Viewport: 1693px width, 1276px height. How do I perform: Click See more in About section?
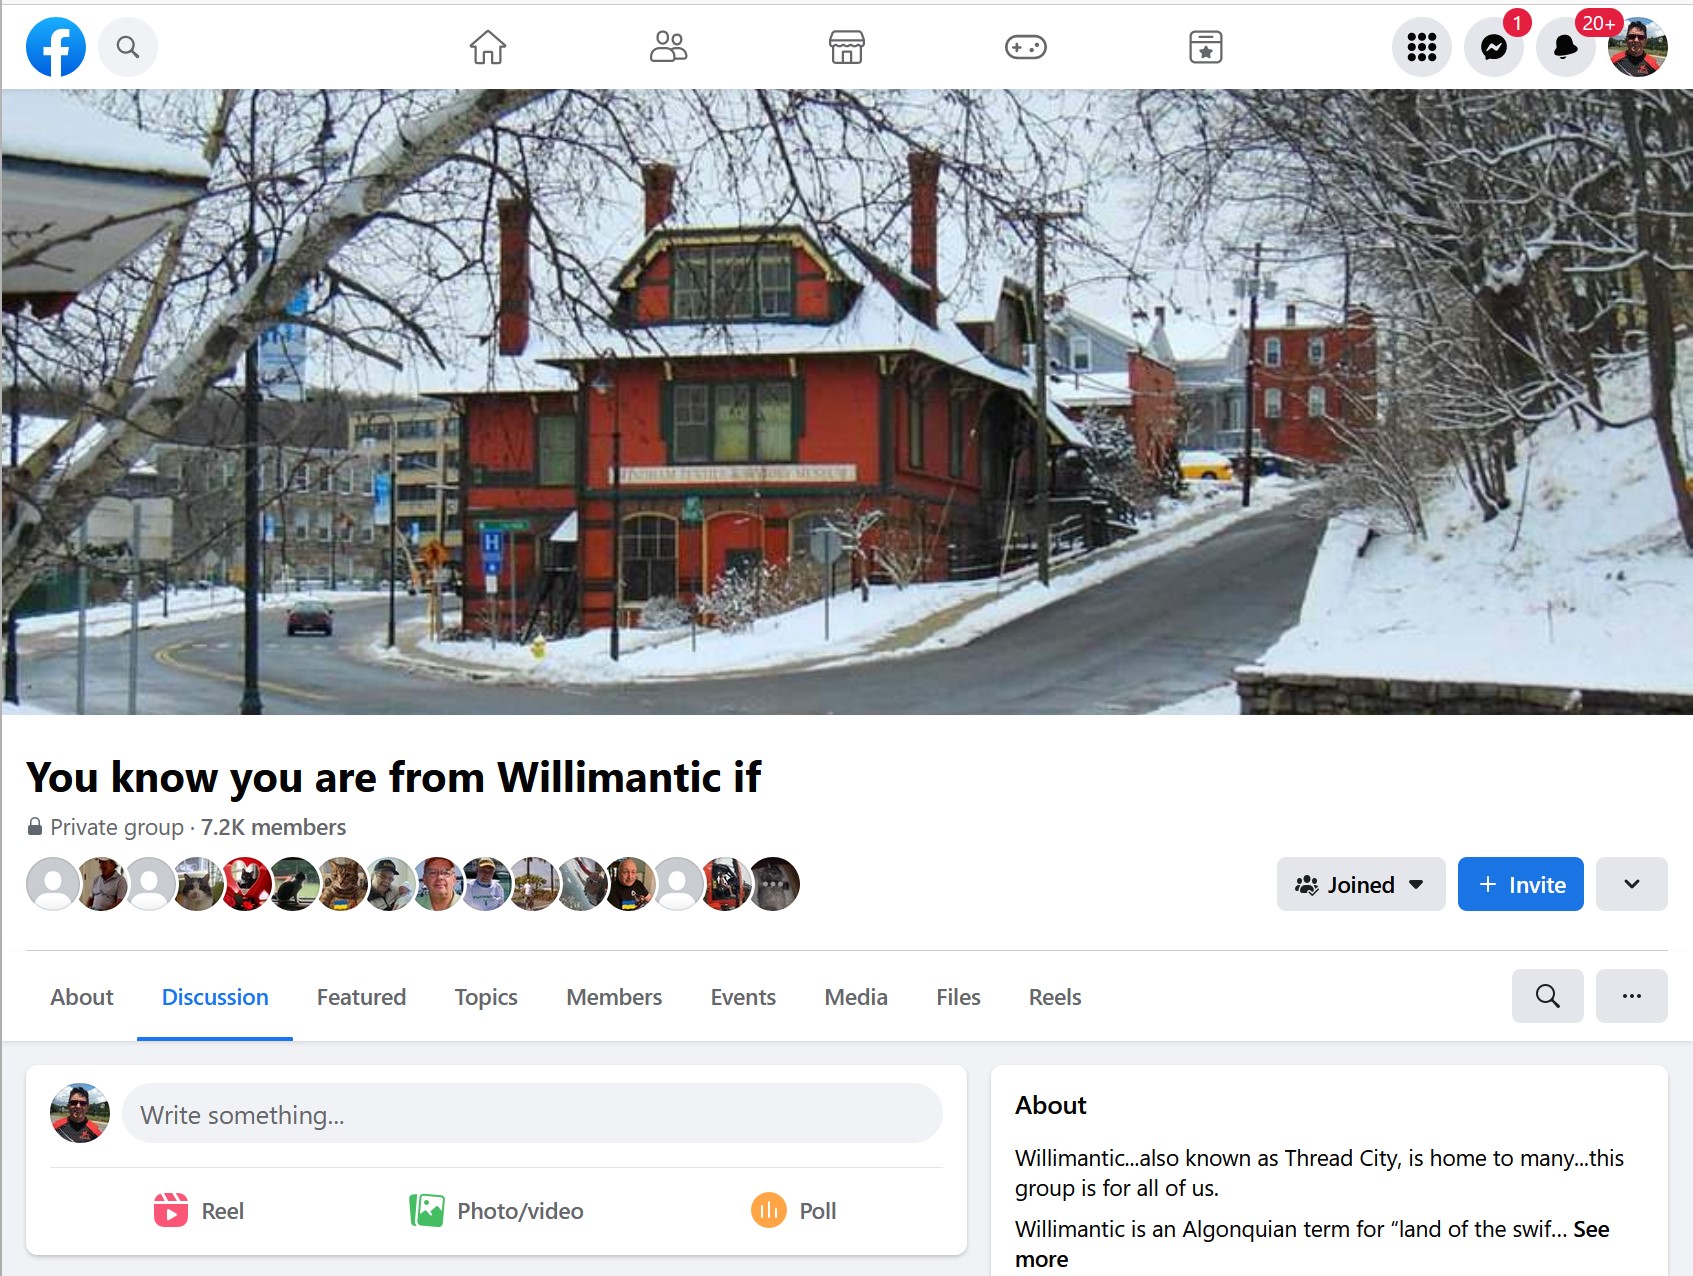coord(1590,1229)
